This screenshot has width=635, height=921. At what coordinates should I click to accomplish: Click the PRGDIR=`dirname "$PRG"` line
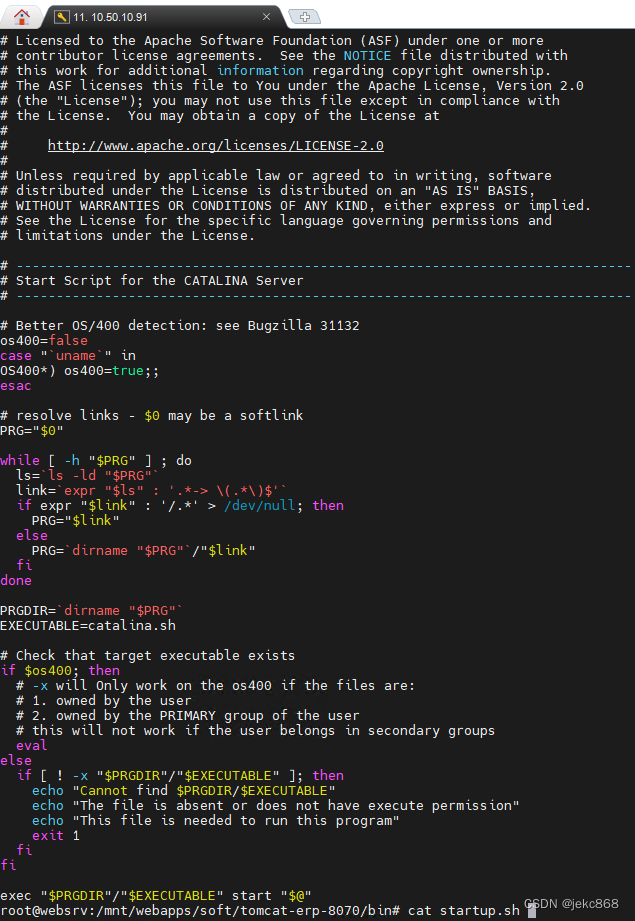coord(92,610)
